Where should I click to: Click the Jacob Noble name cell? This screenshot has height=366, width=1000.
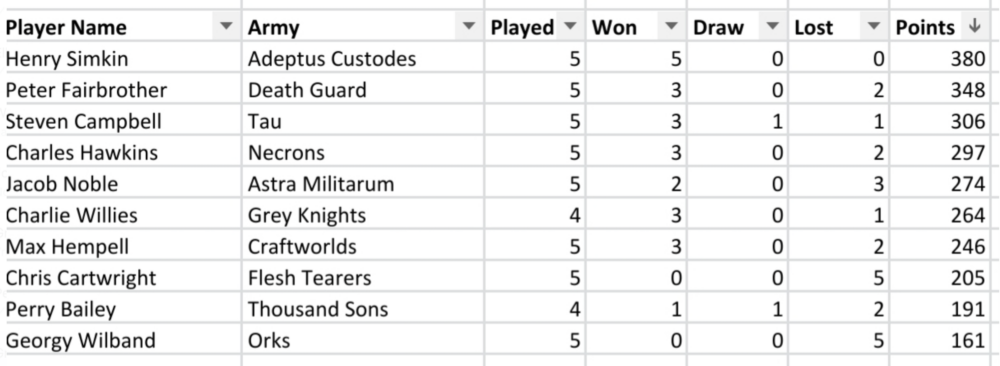122,184
